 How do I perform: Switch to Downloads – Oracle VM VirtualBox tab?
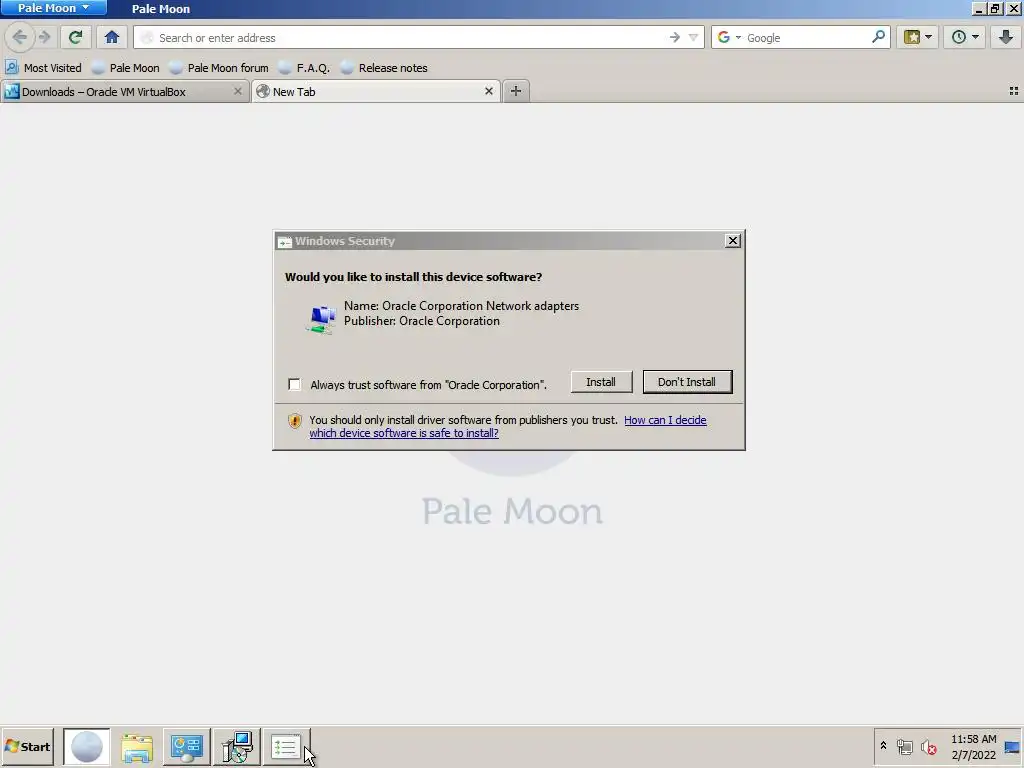pyautogui.click(x=125, y=91)
